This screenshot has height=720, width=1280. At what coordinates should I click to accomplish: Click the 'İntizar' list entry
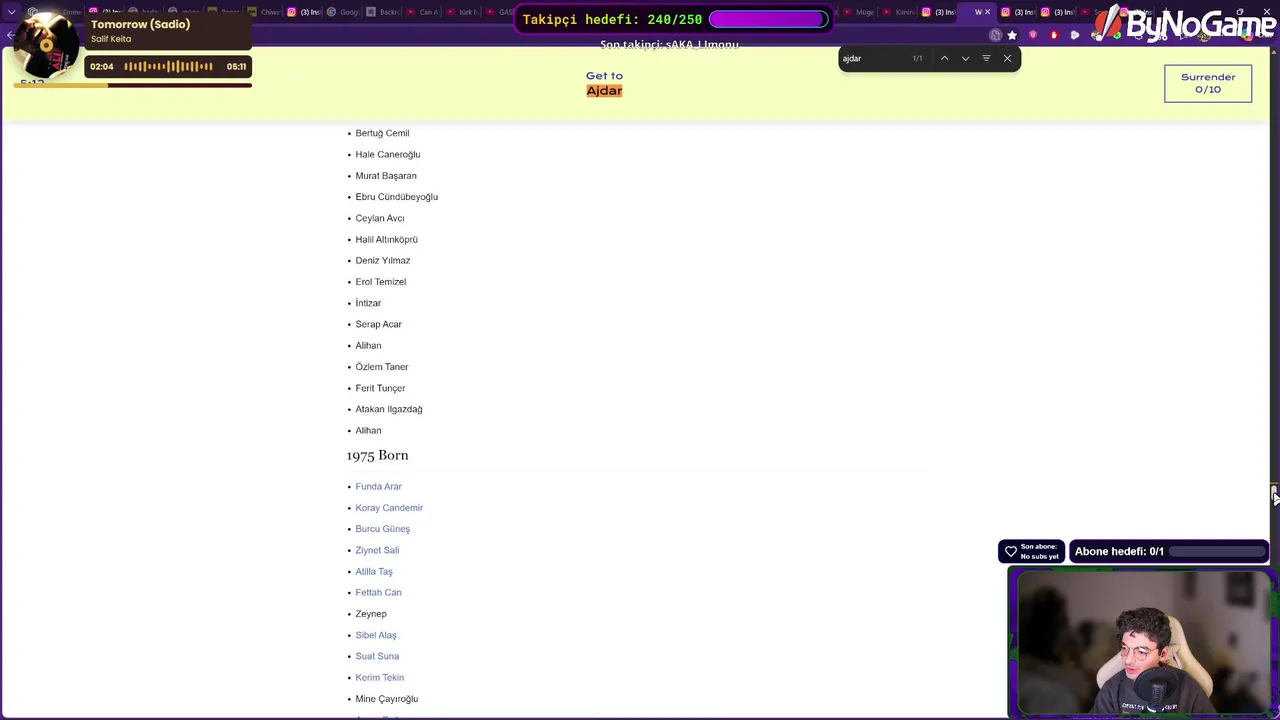(x=368, y=303)
